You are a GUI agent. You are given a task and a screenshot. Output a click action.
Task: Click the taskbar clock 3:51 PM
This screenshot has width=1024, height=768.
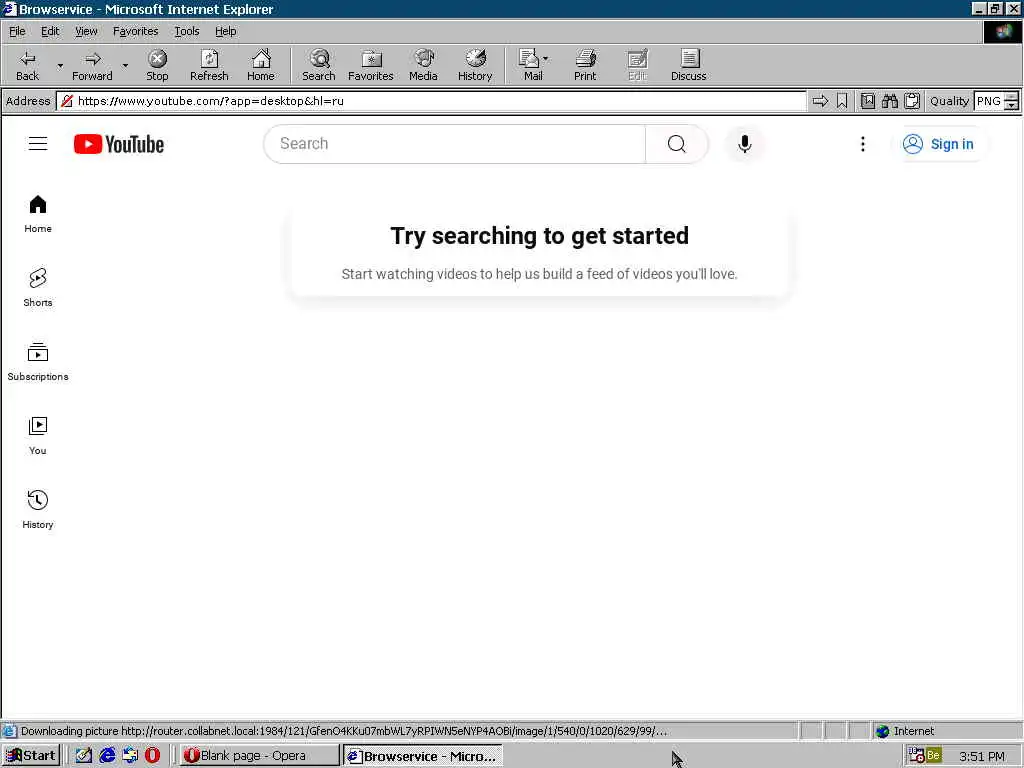pos(981,756)
